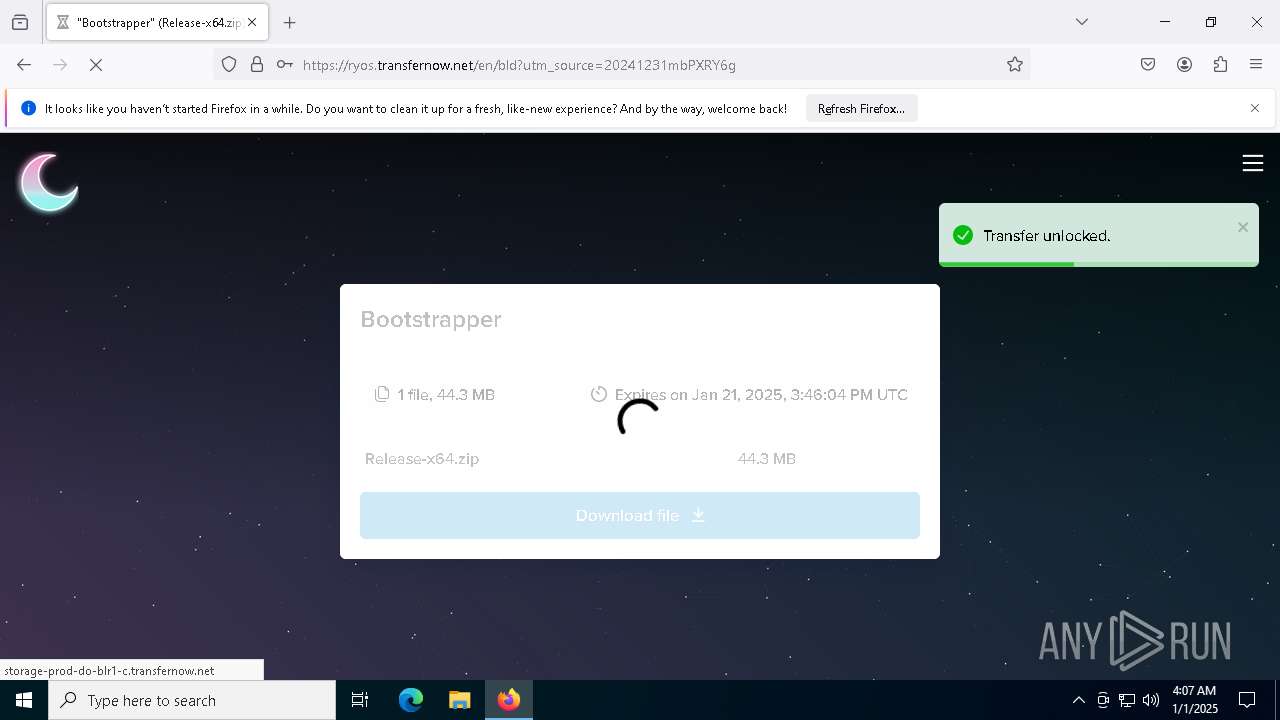Open File Explorer from taskbar
This screenshot has height=720, width=1280.
(459, 700)
